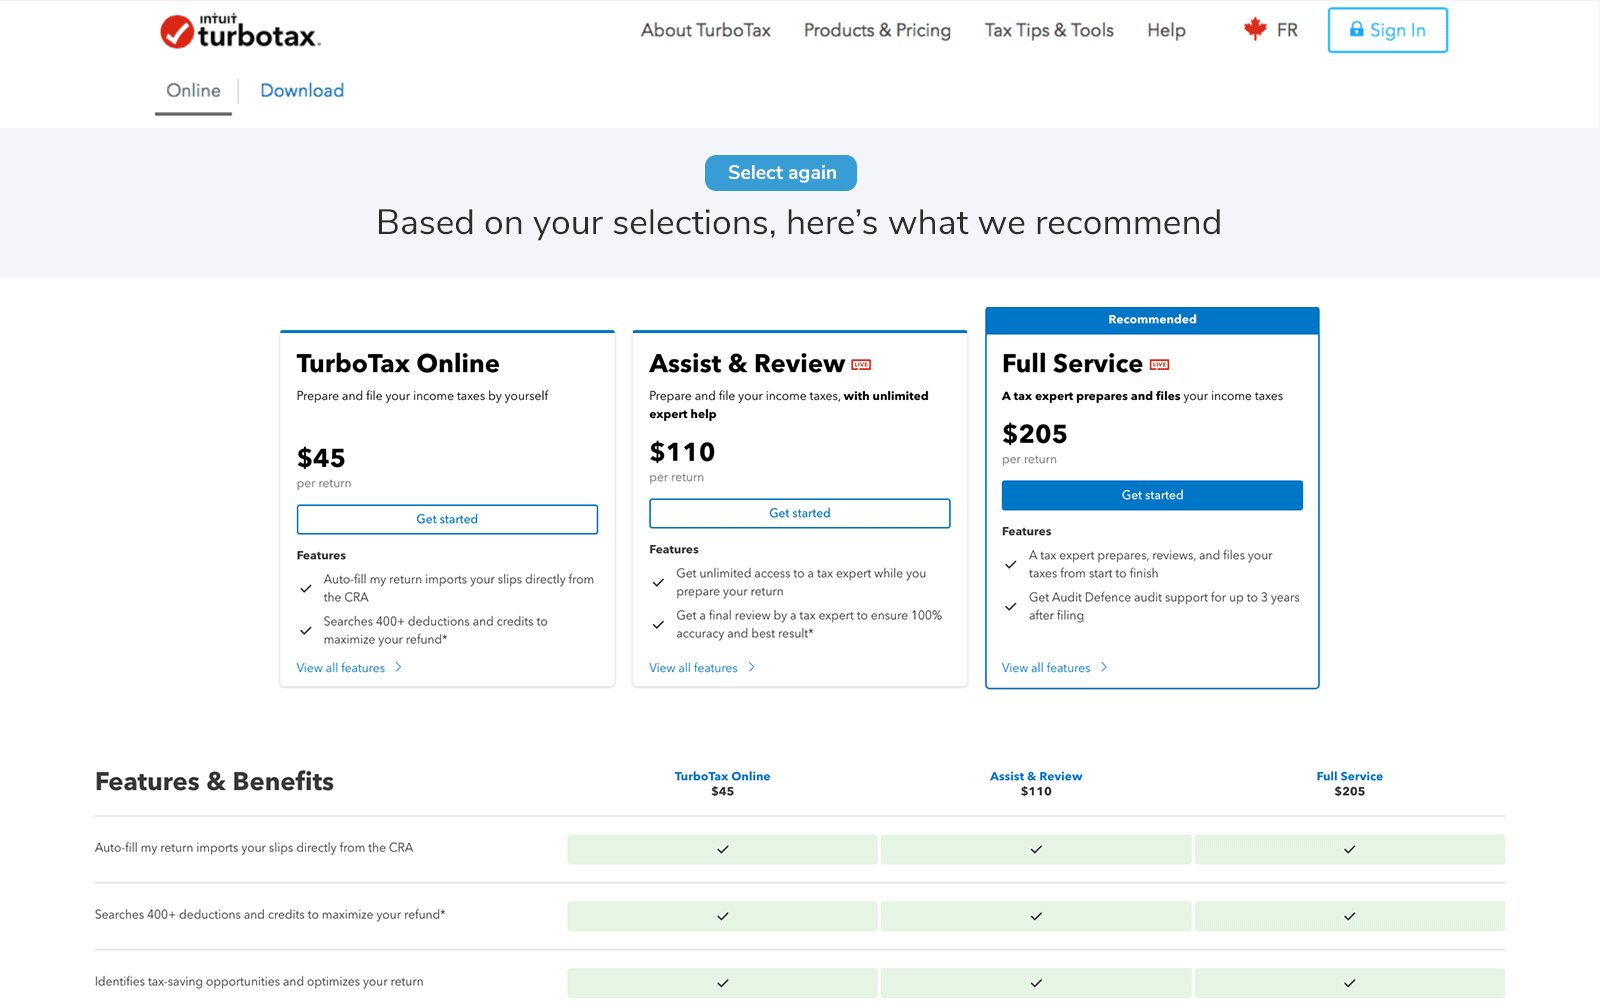
Task: Click Assist & Review checkmark in tax-saving opportunities row
Action: pyautogui.click(x=1036, y=983)
